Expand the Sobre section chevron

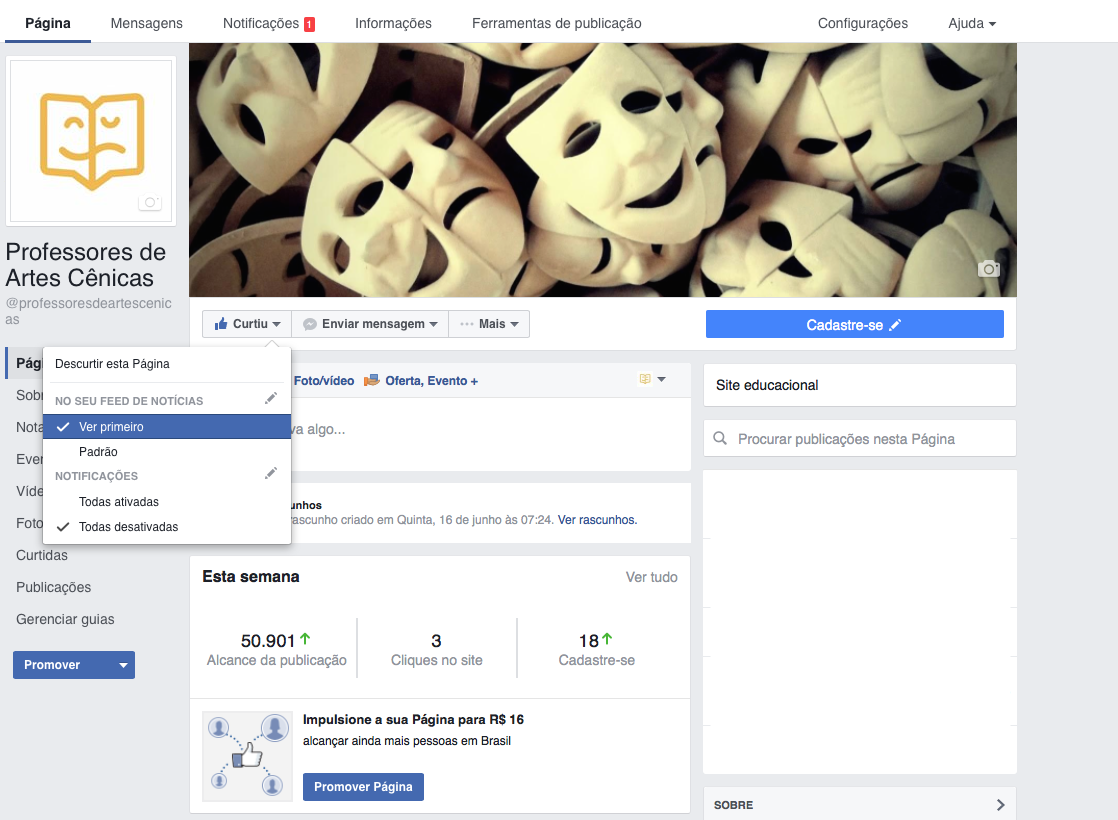pos(1000,805)
